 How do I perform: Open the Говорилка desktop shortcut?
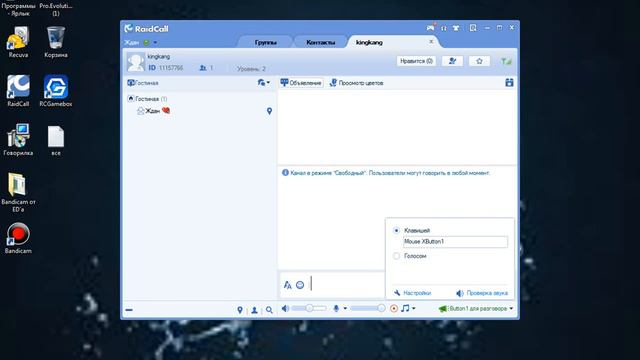tap(18, 140)
